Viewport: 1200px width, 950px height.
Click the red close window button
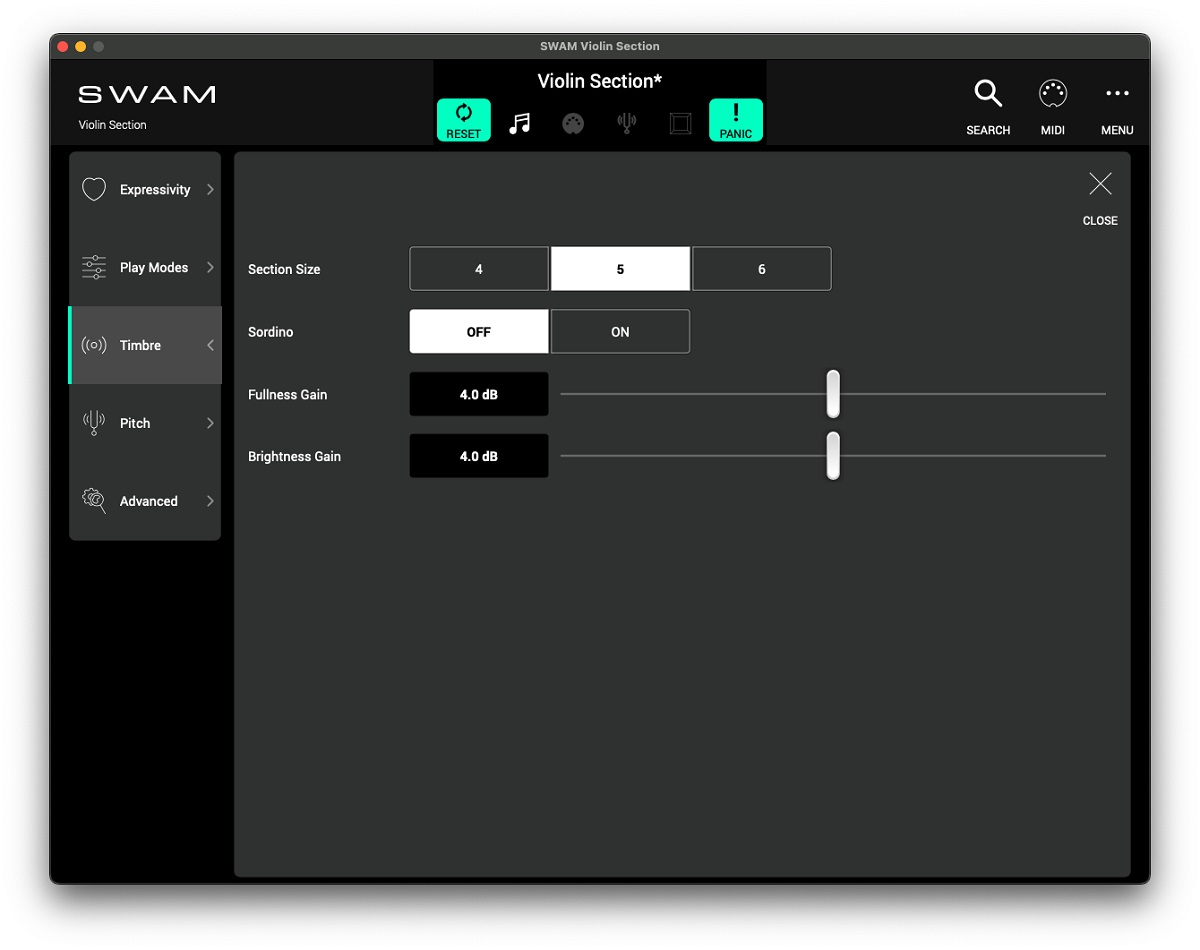[63, 46]
